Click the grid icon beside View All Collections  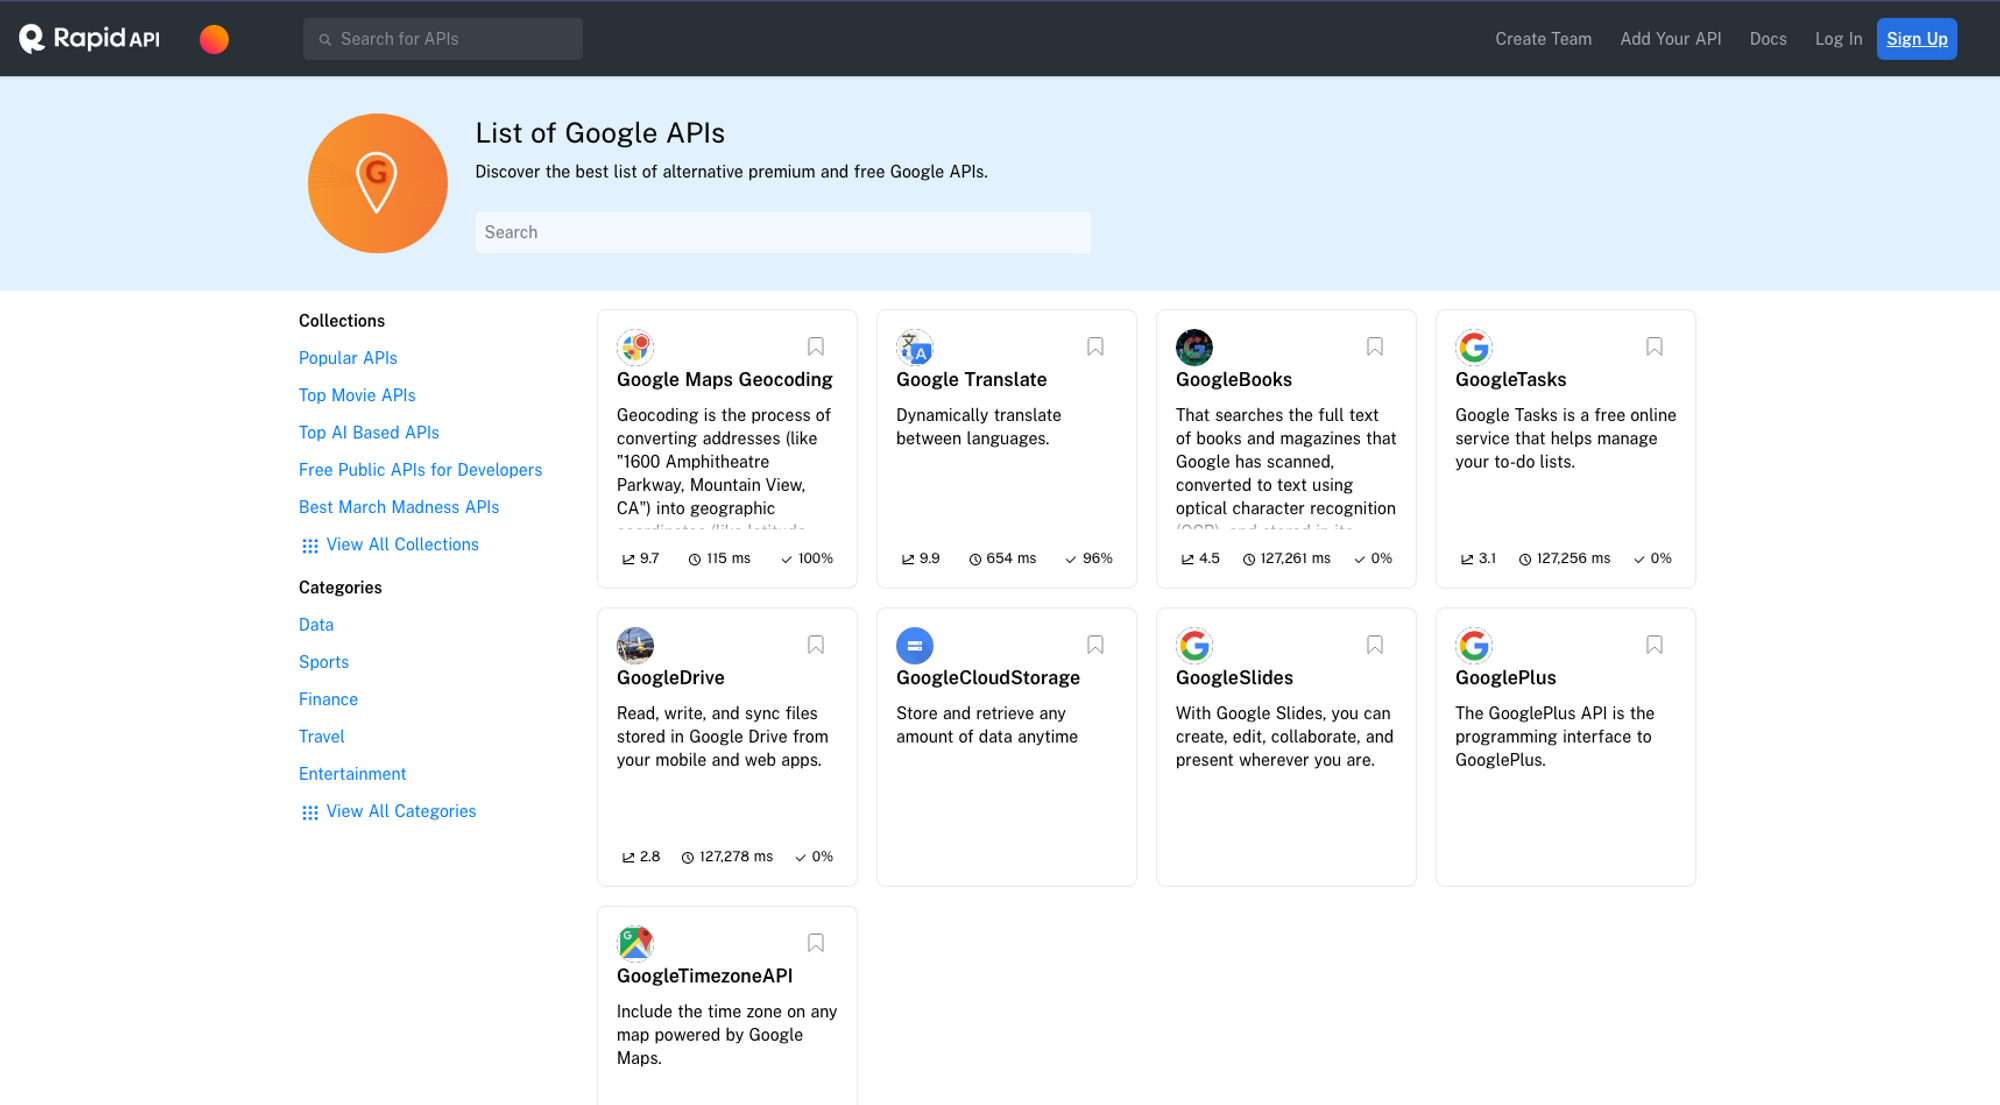310,545
